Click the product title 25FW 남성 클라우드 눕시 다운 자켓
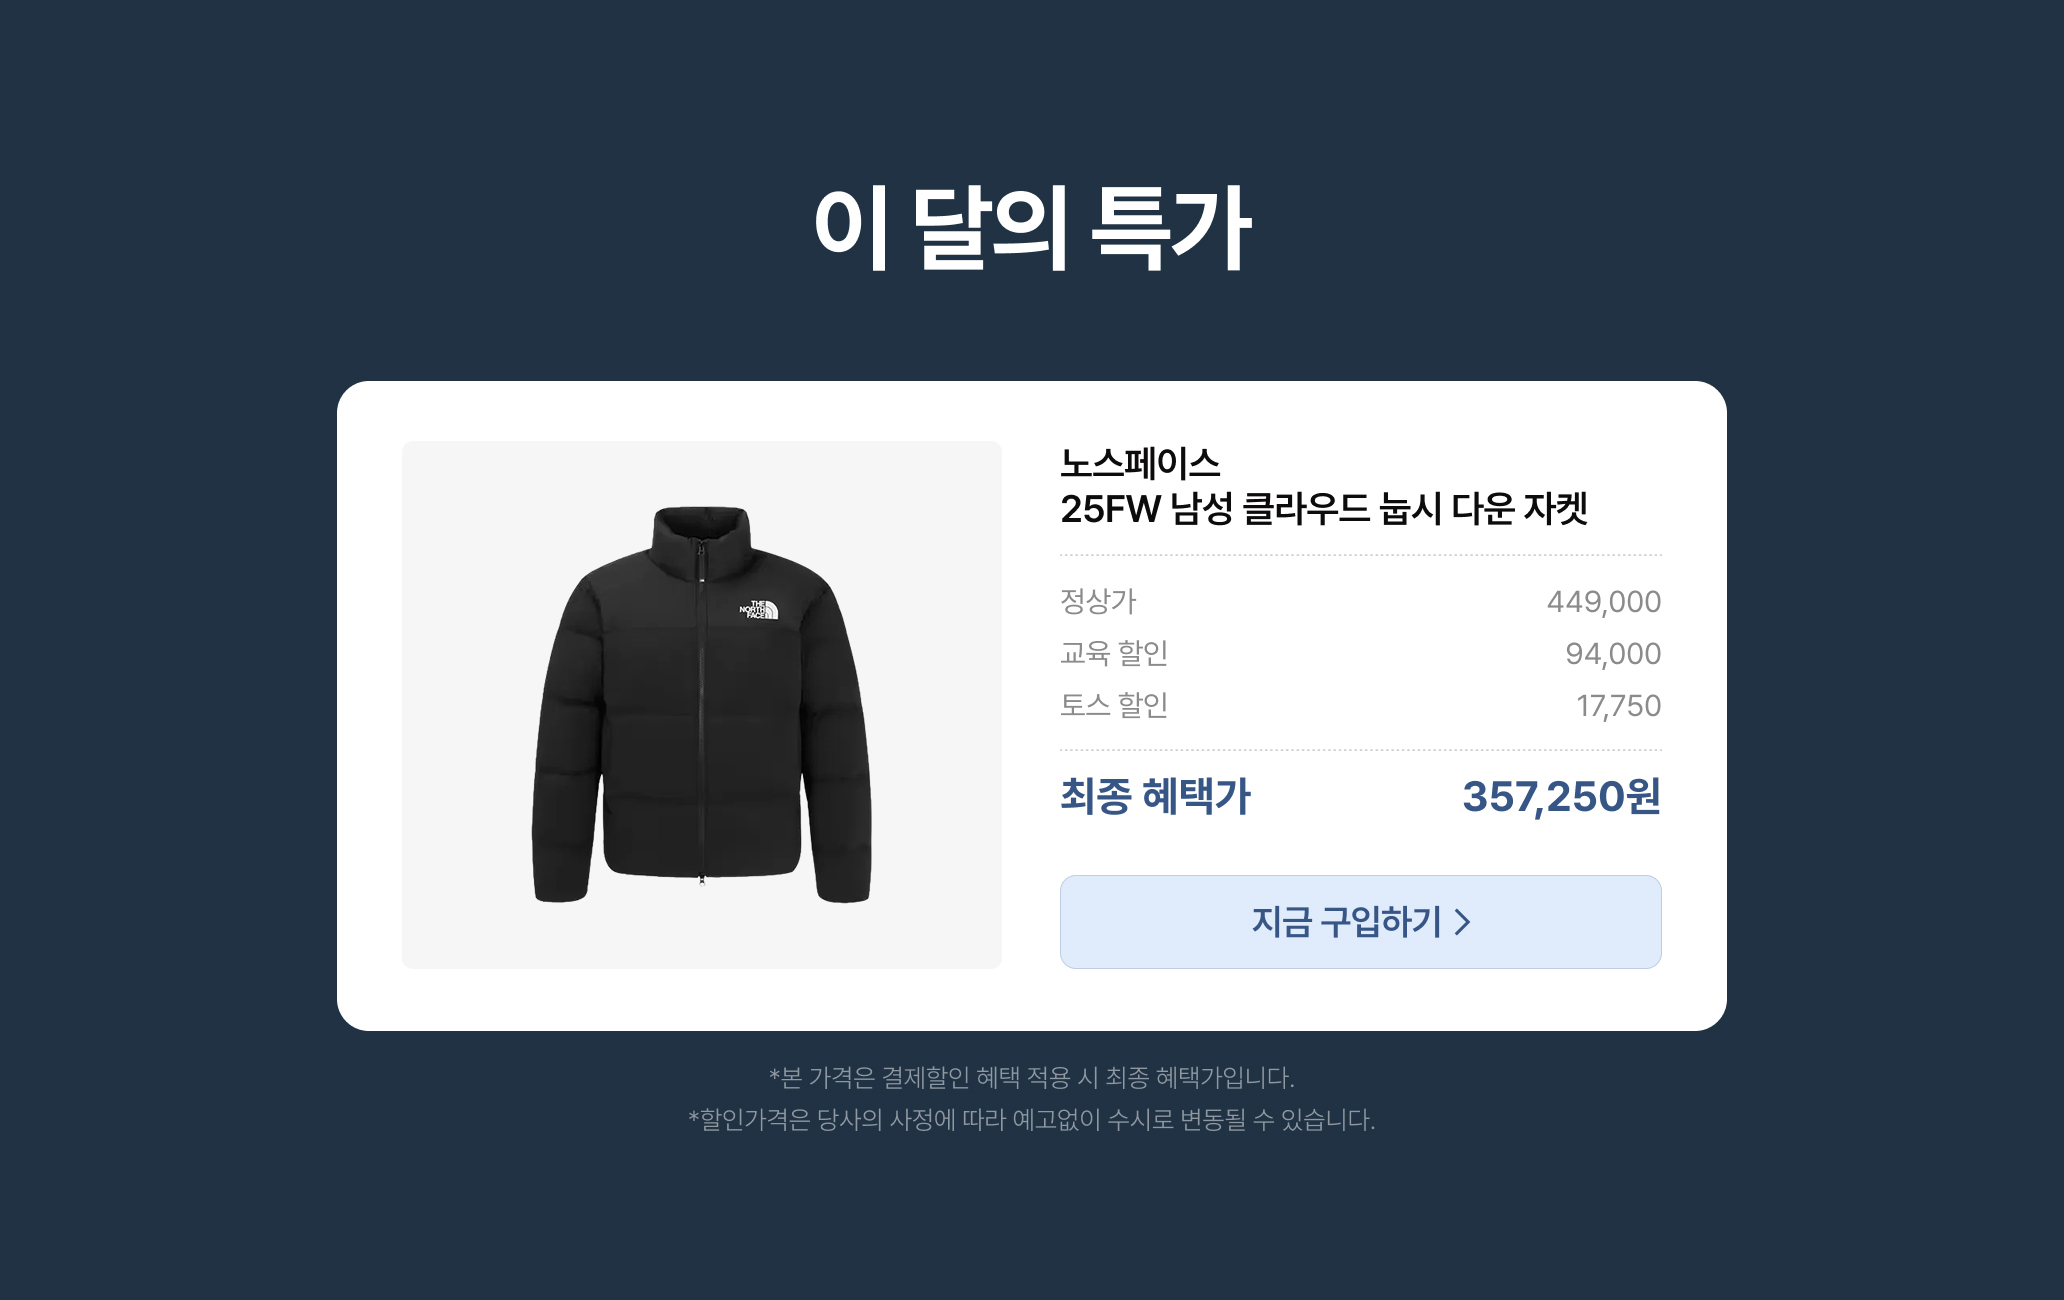 (1324, 509)
